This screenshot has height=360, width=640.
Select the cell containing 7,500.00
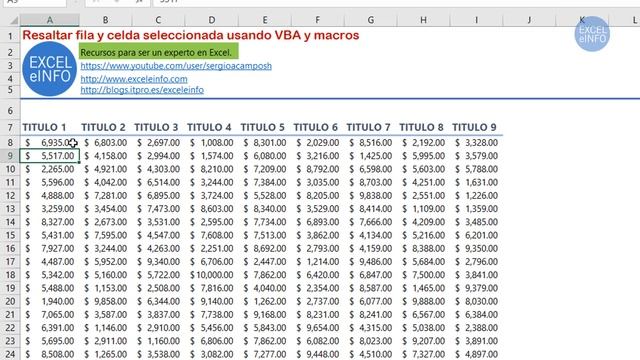424,275
